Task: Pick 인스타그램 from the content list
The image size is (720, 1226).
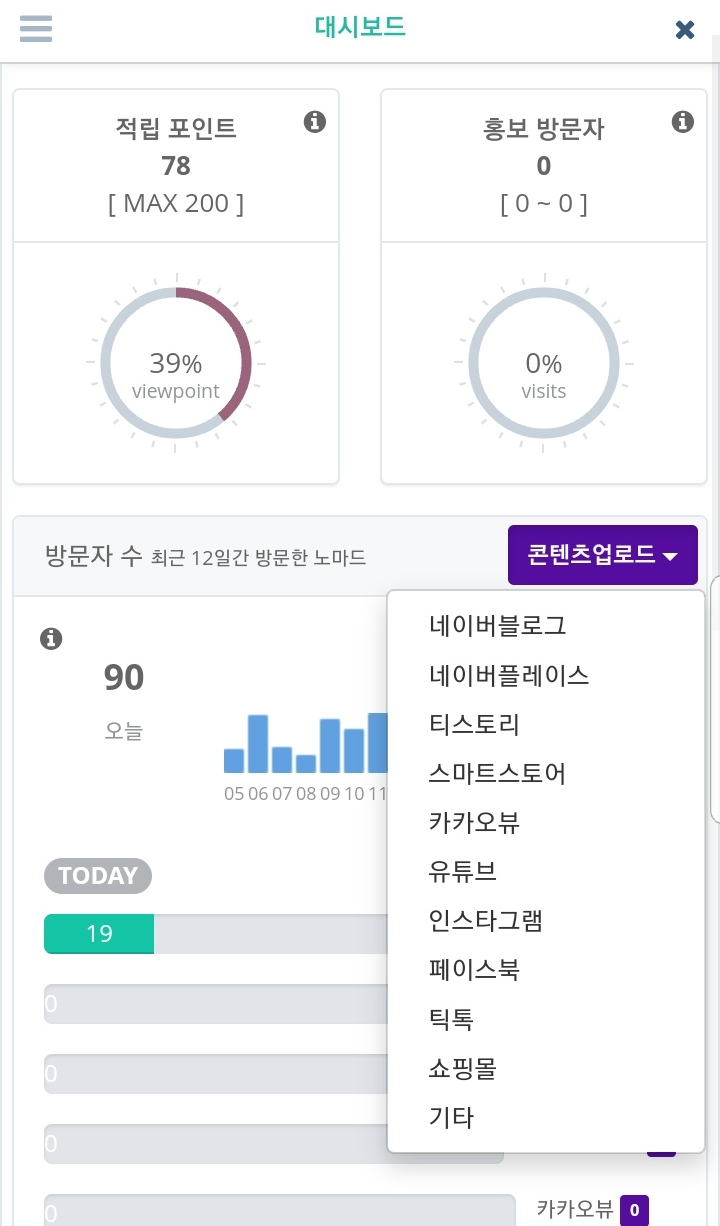Action: [x=485, y=921]
